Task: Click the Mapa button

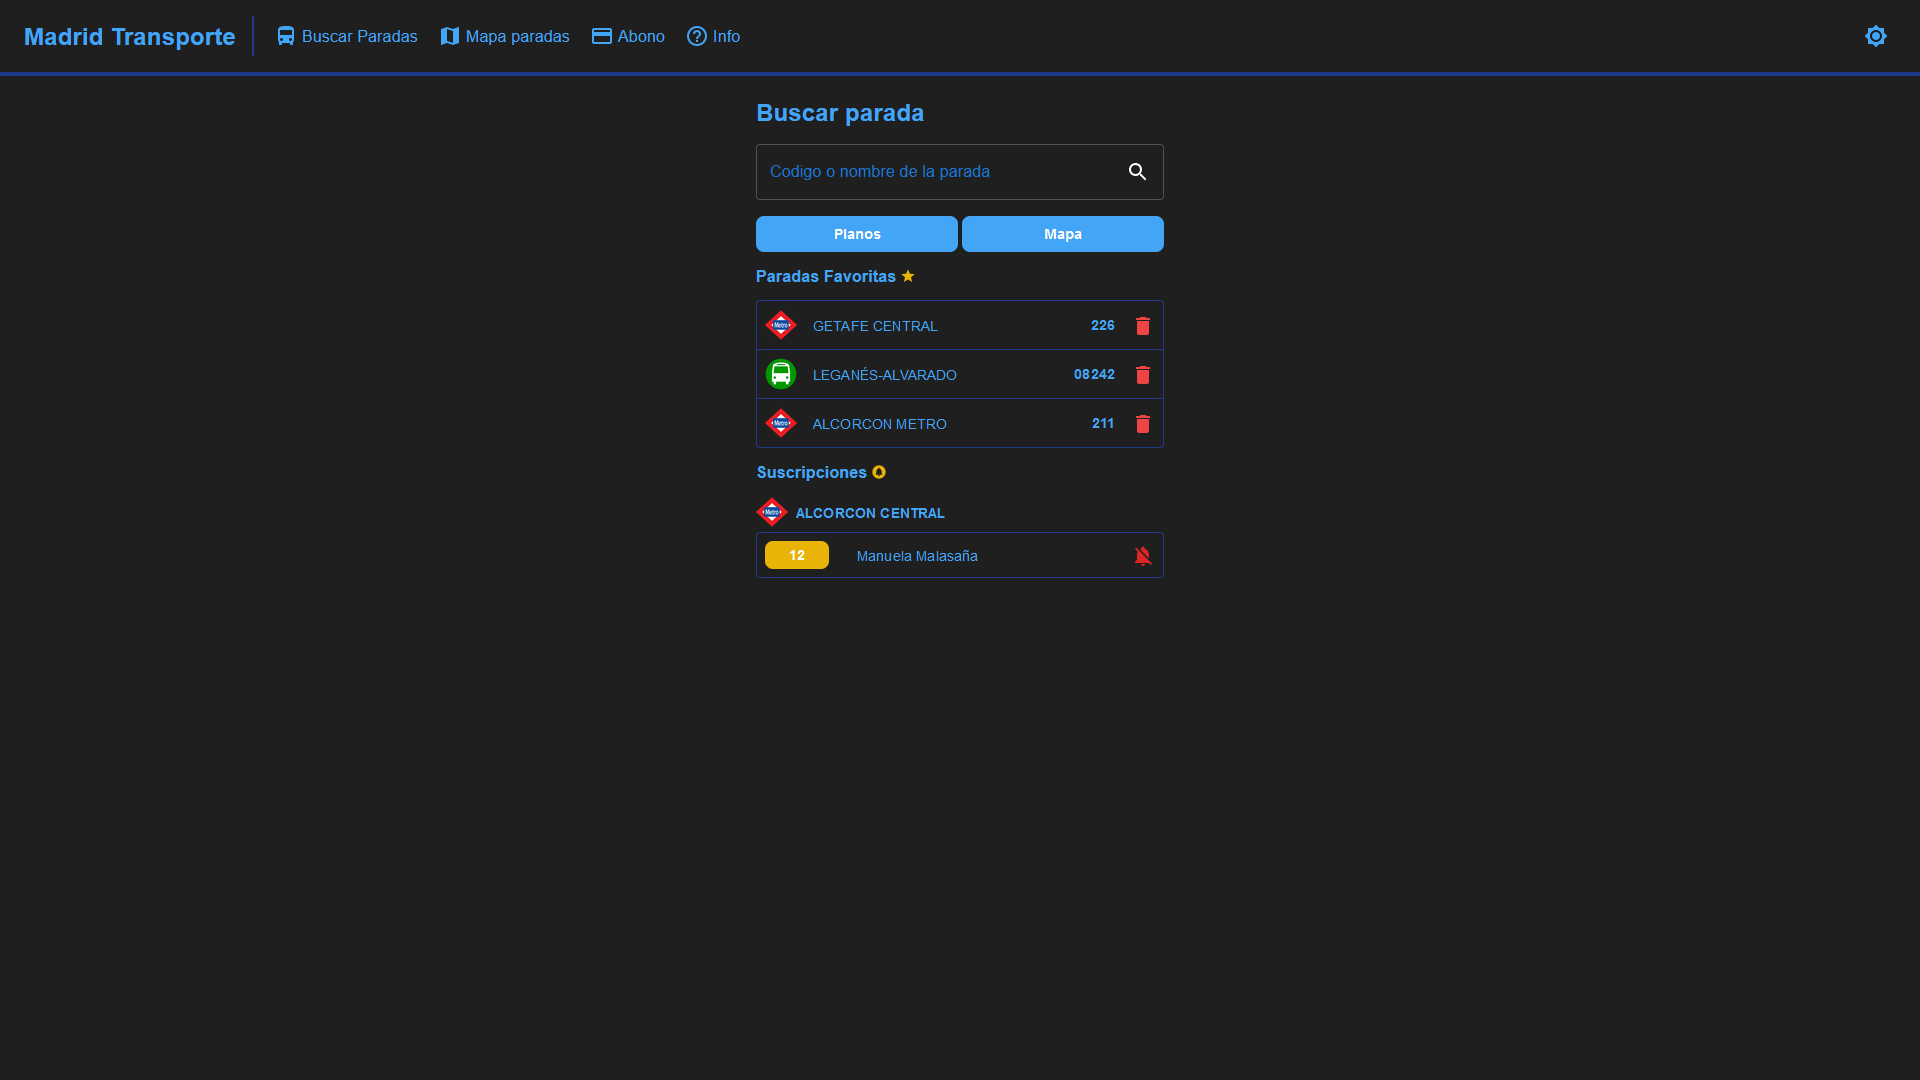Action: 1063,234
